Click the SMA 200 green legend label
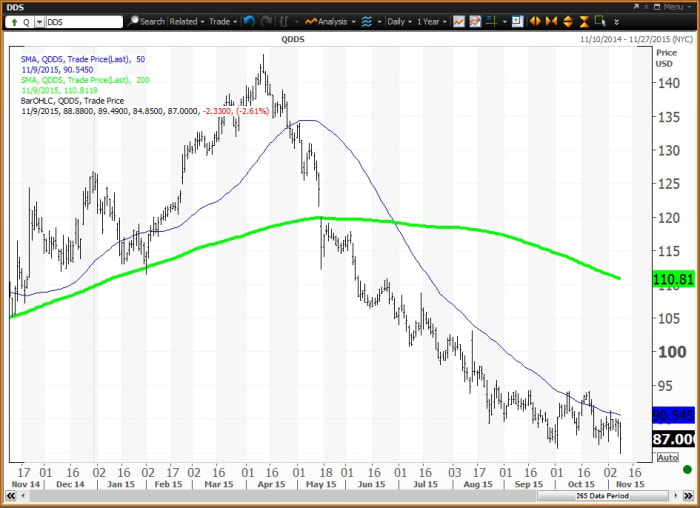The width and height of the screenshot is (700, 508). tap(85, 80)
